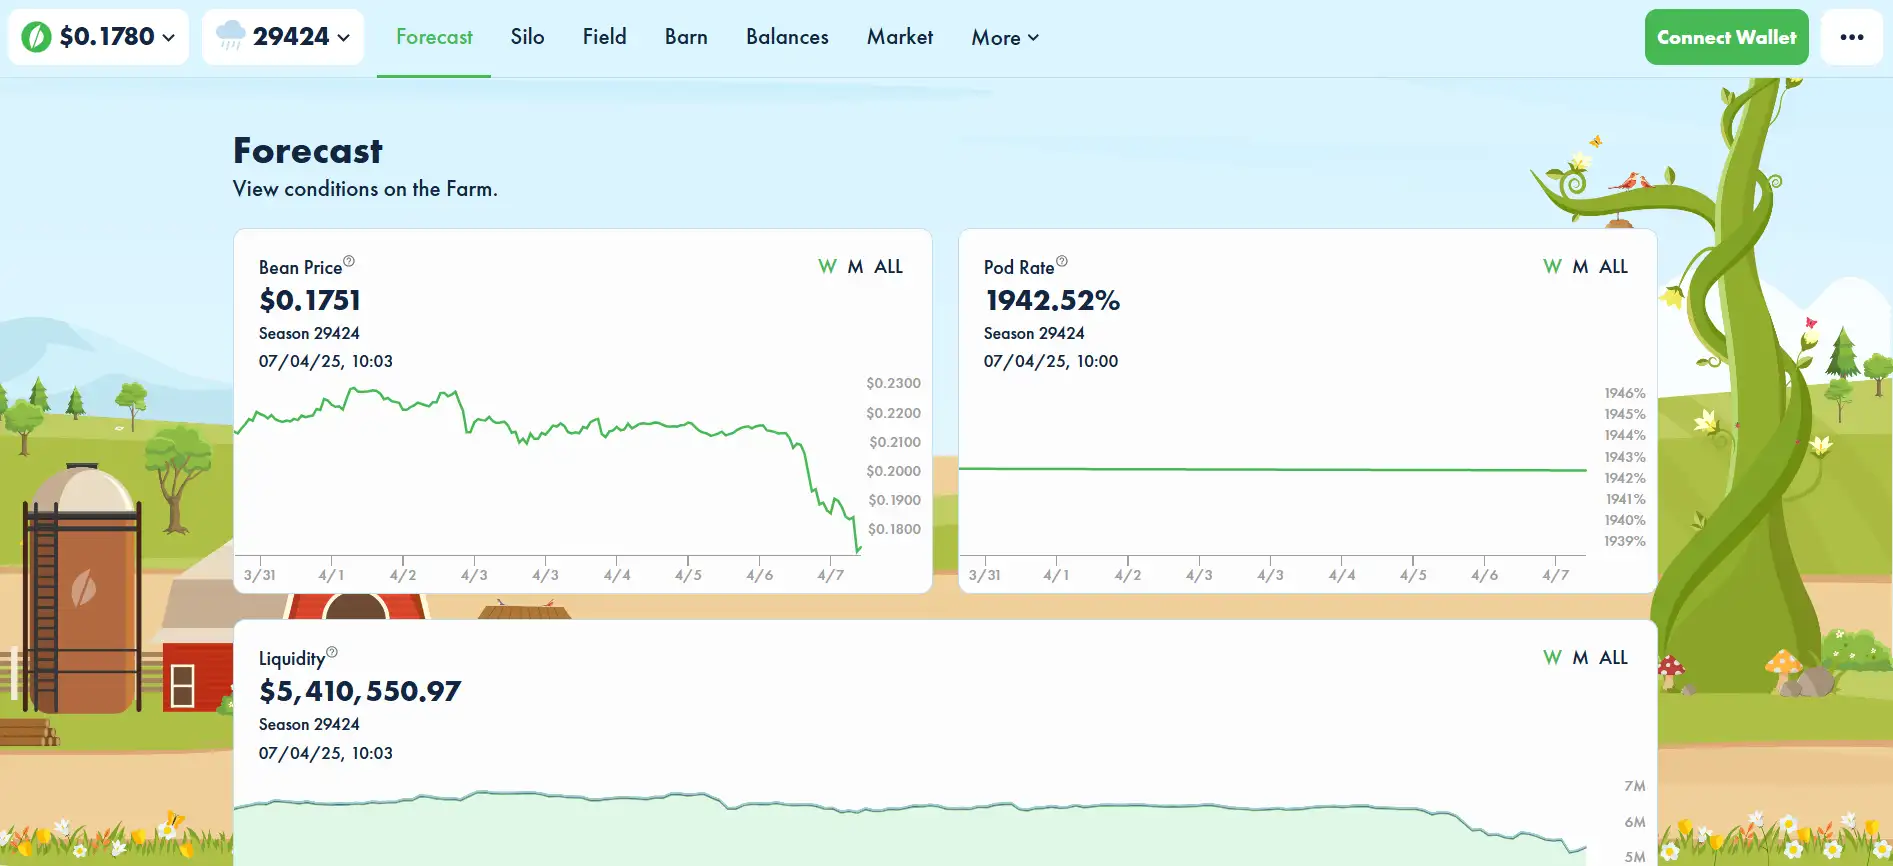Select weekly range on Bean Price chart
Viewport: 1893px width, 866px height.
pos(827,267)
